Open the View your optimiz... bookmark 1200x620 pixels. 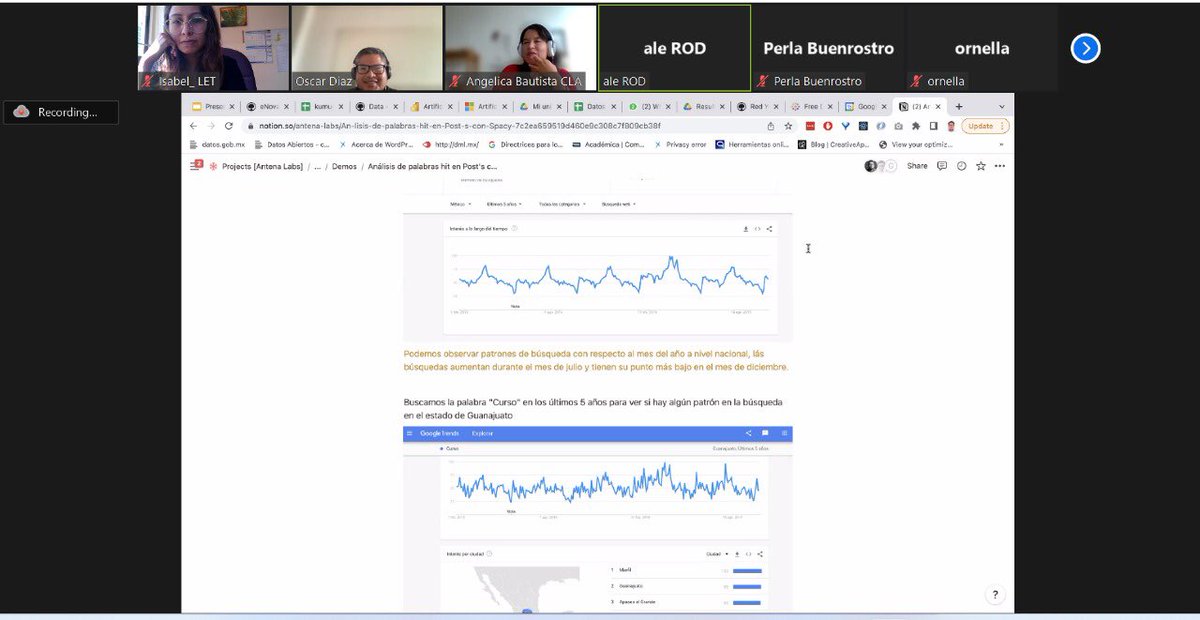click(918, 144)
